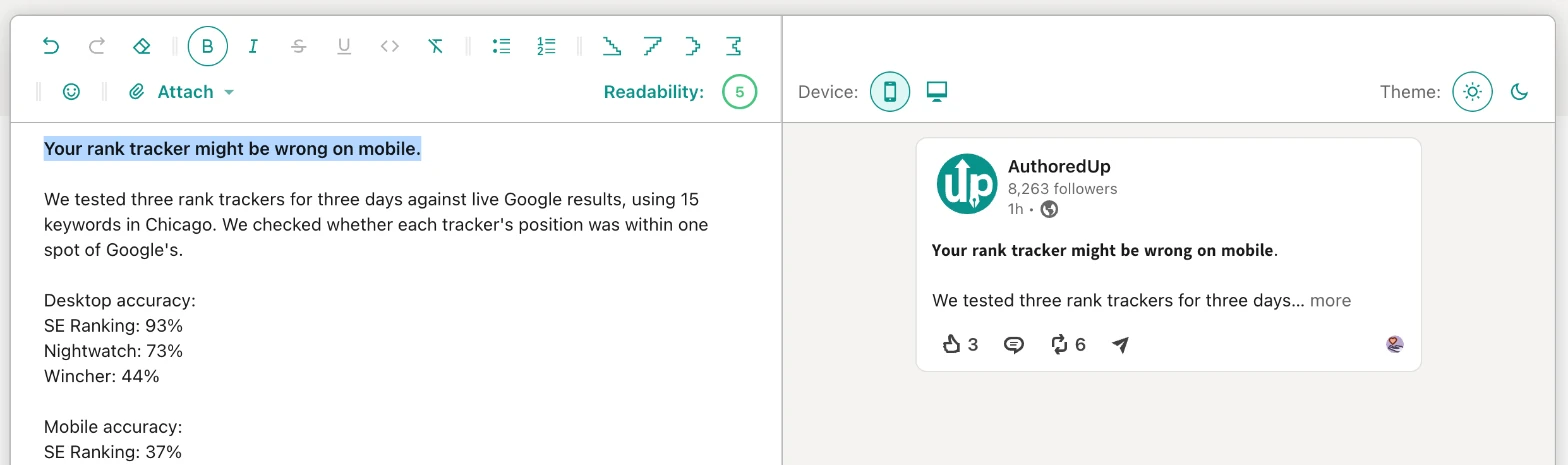Use the eraser clear-formatting tool
Image resolution: width=1568 pixels, height=465 pixels.
(141, 46)
